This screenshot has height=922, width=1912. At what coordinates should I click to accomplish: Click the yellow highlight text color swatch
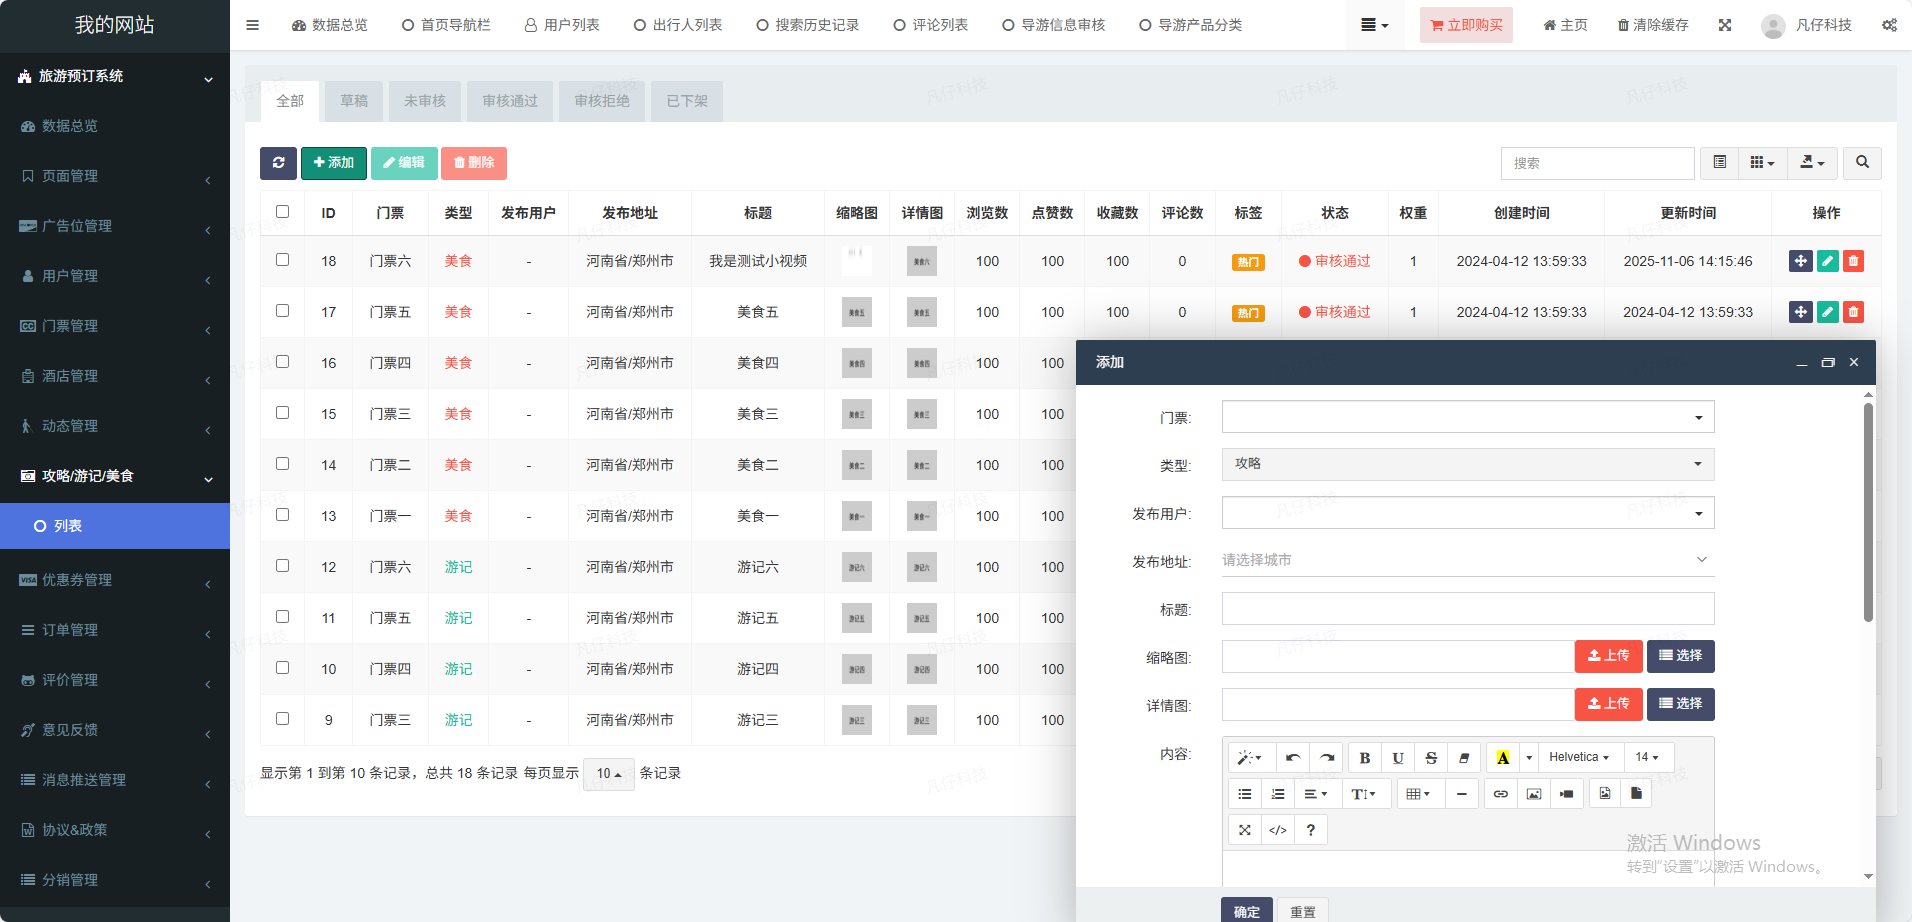[x=1502, y=758]
